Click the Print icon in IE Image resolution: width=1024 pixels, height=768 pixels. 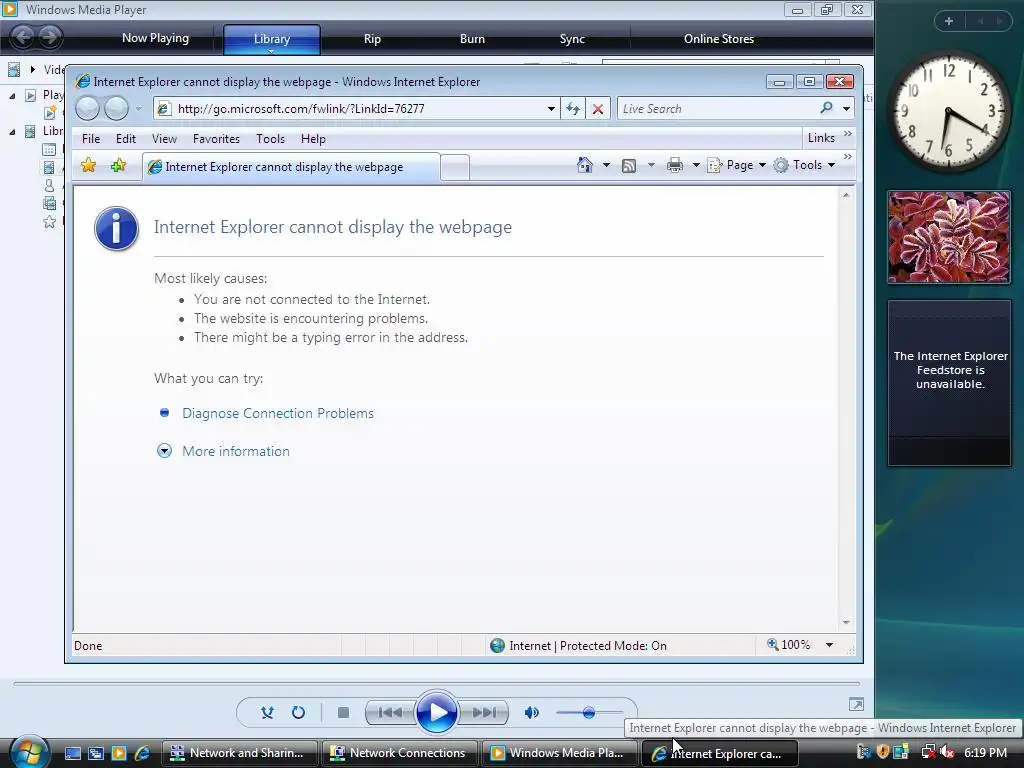click(675, 165)
